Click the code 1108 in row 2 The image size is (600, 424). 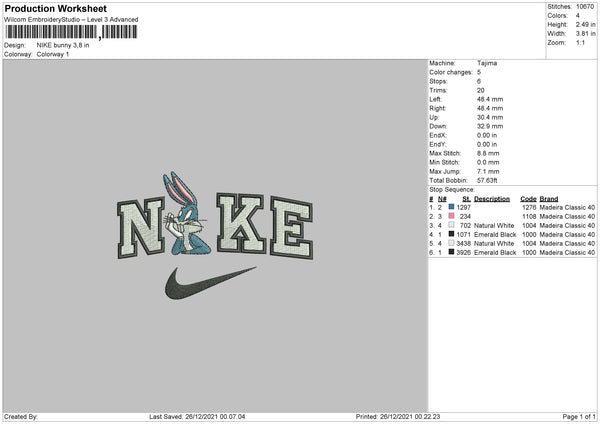pyautogui.click(x=529, y=217)
